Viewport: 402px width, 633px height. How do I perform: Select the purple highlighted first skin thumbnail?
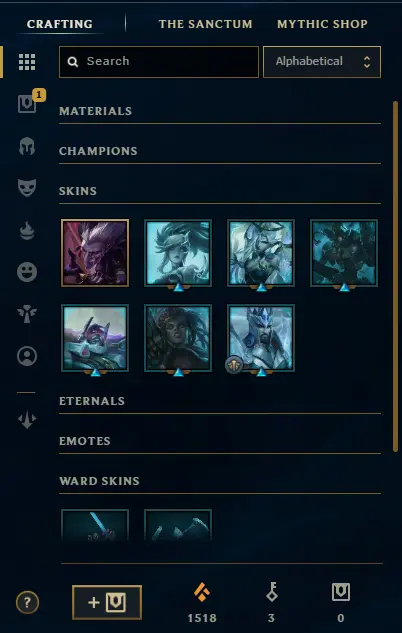coord(95,253)
